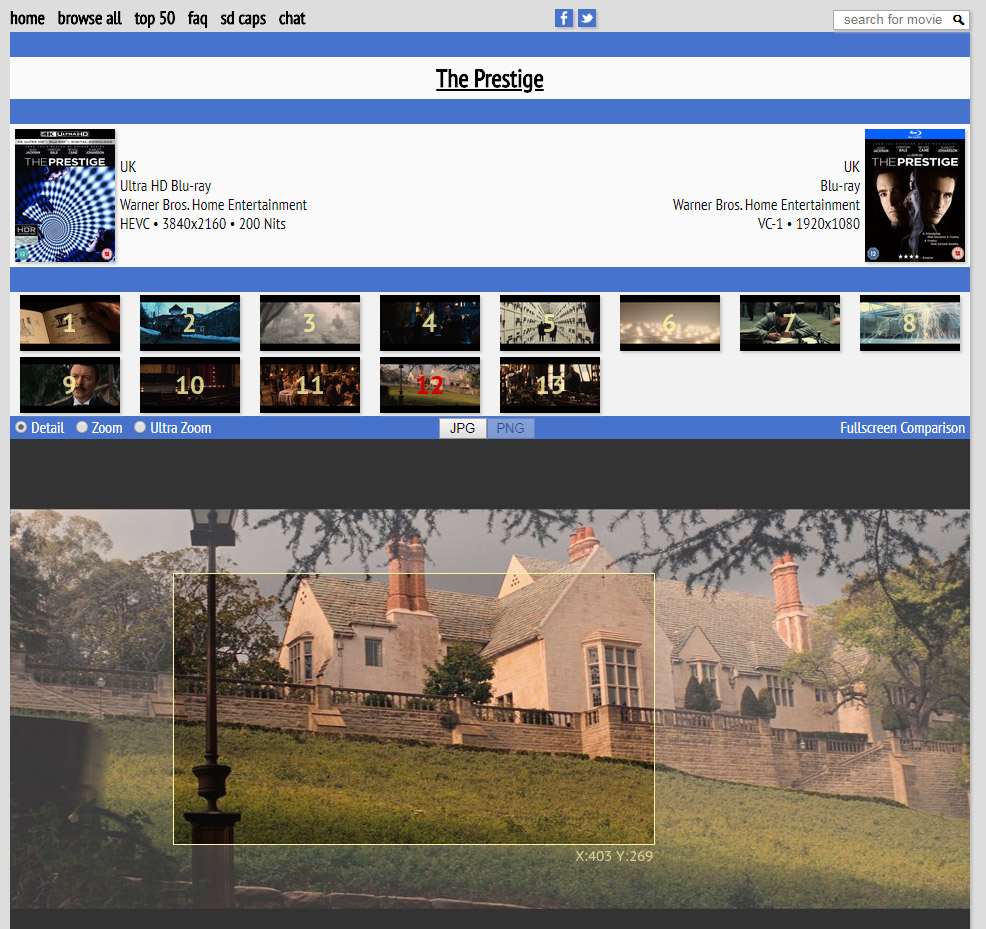Open the browse all menu item
986x929 pixels.
[x=89, y=19]
